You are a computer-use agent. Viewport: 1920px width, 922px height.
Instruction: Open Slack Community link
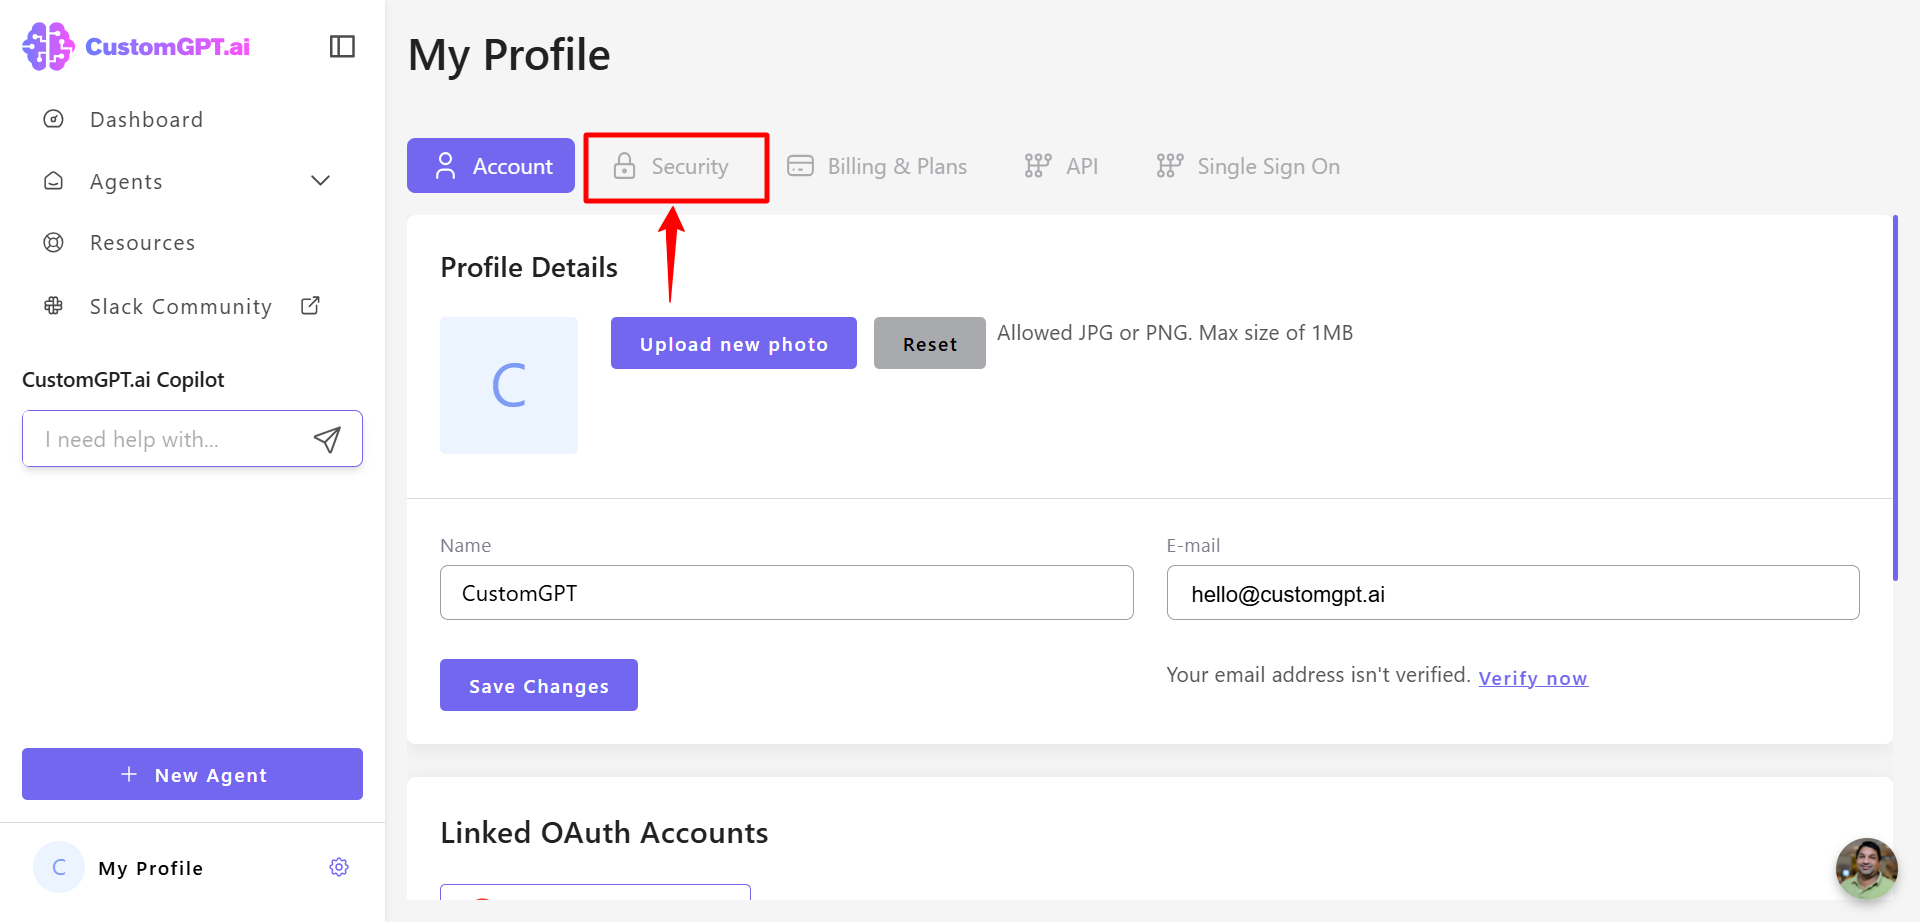(181, 306)
